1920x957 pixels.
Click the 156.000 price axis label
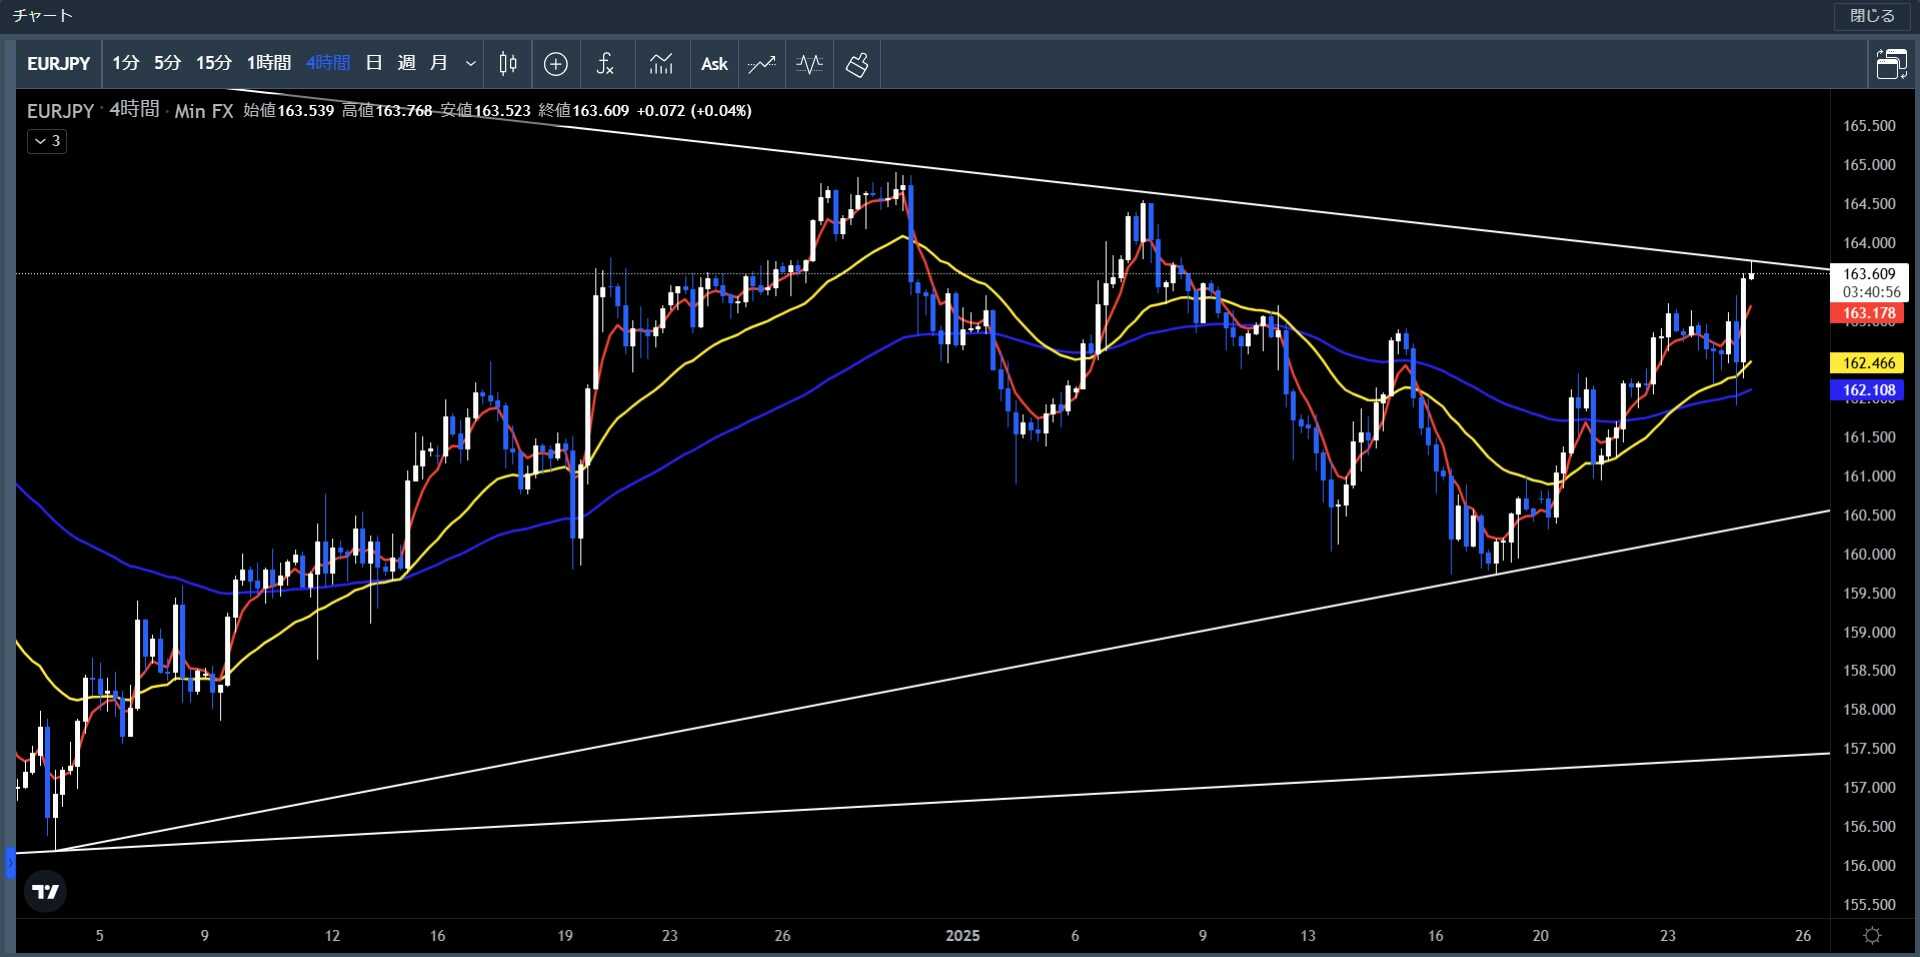1869,865
